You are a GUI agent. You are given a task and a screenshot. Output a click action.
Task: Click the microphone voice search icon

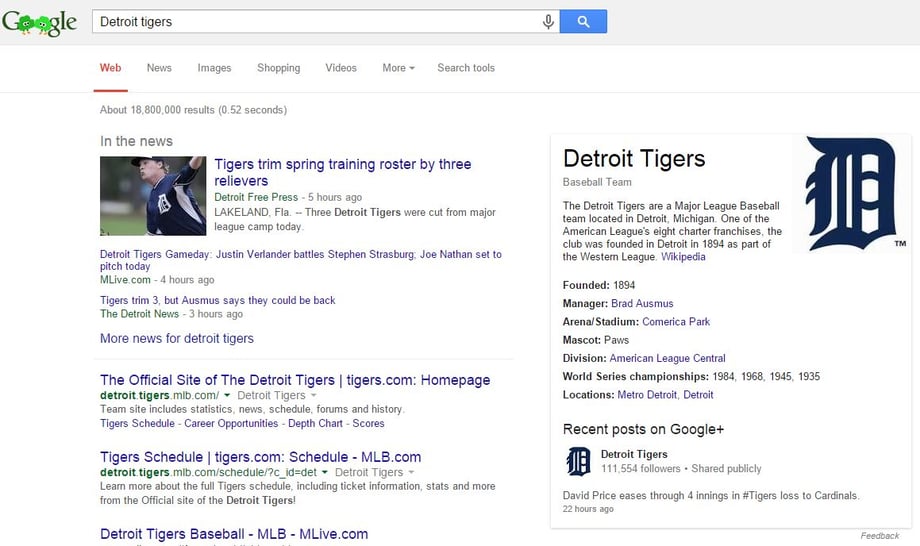pyautogui.click(x=548, y=22)
